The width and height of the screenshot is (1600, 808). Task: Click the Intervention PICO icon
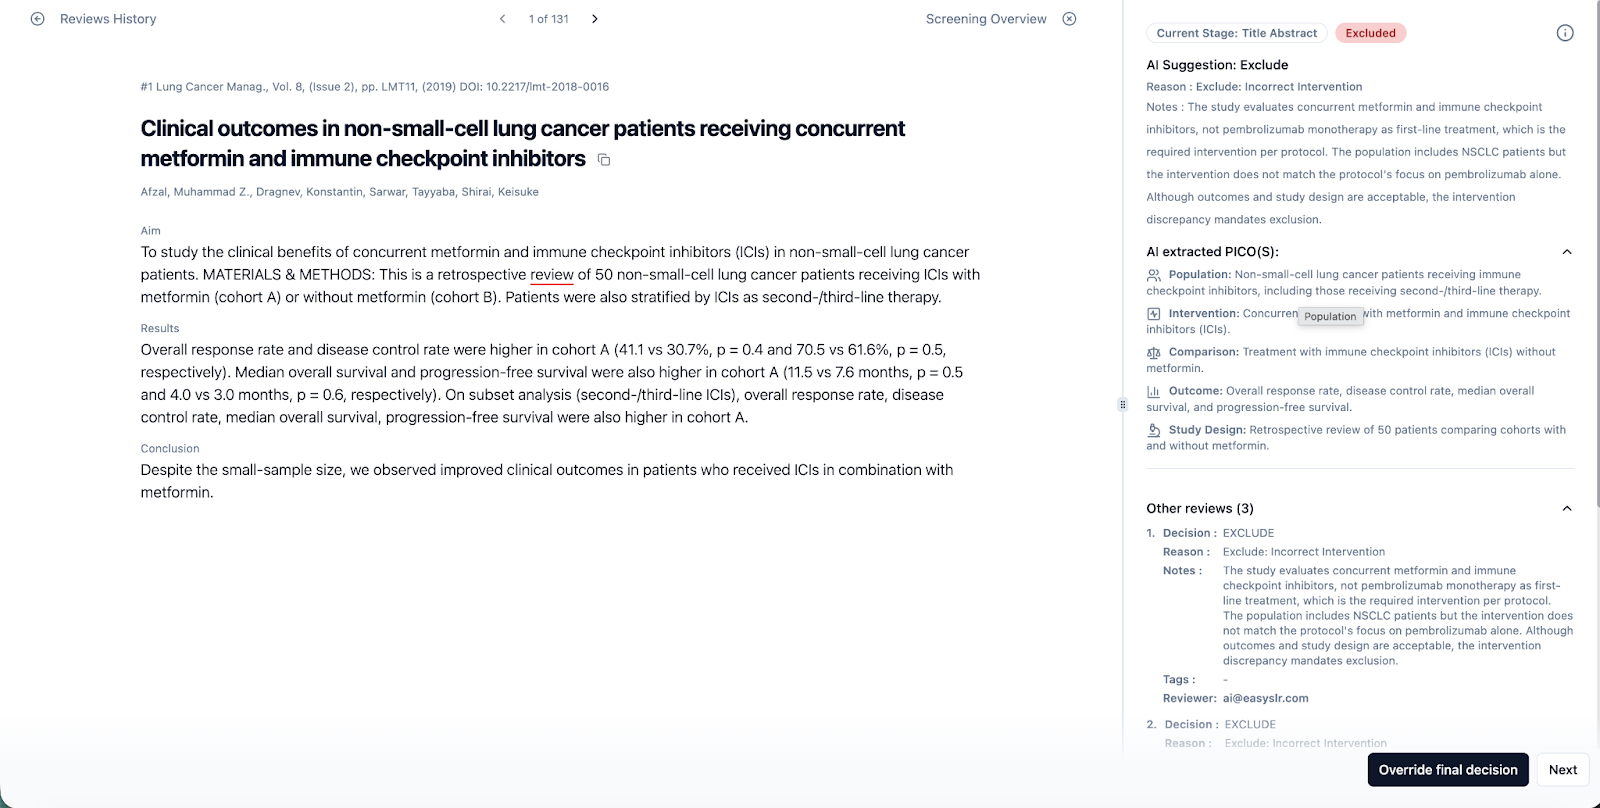pyautogui.click(x=1154, y=314)
